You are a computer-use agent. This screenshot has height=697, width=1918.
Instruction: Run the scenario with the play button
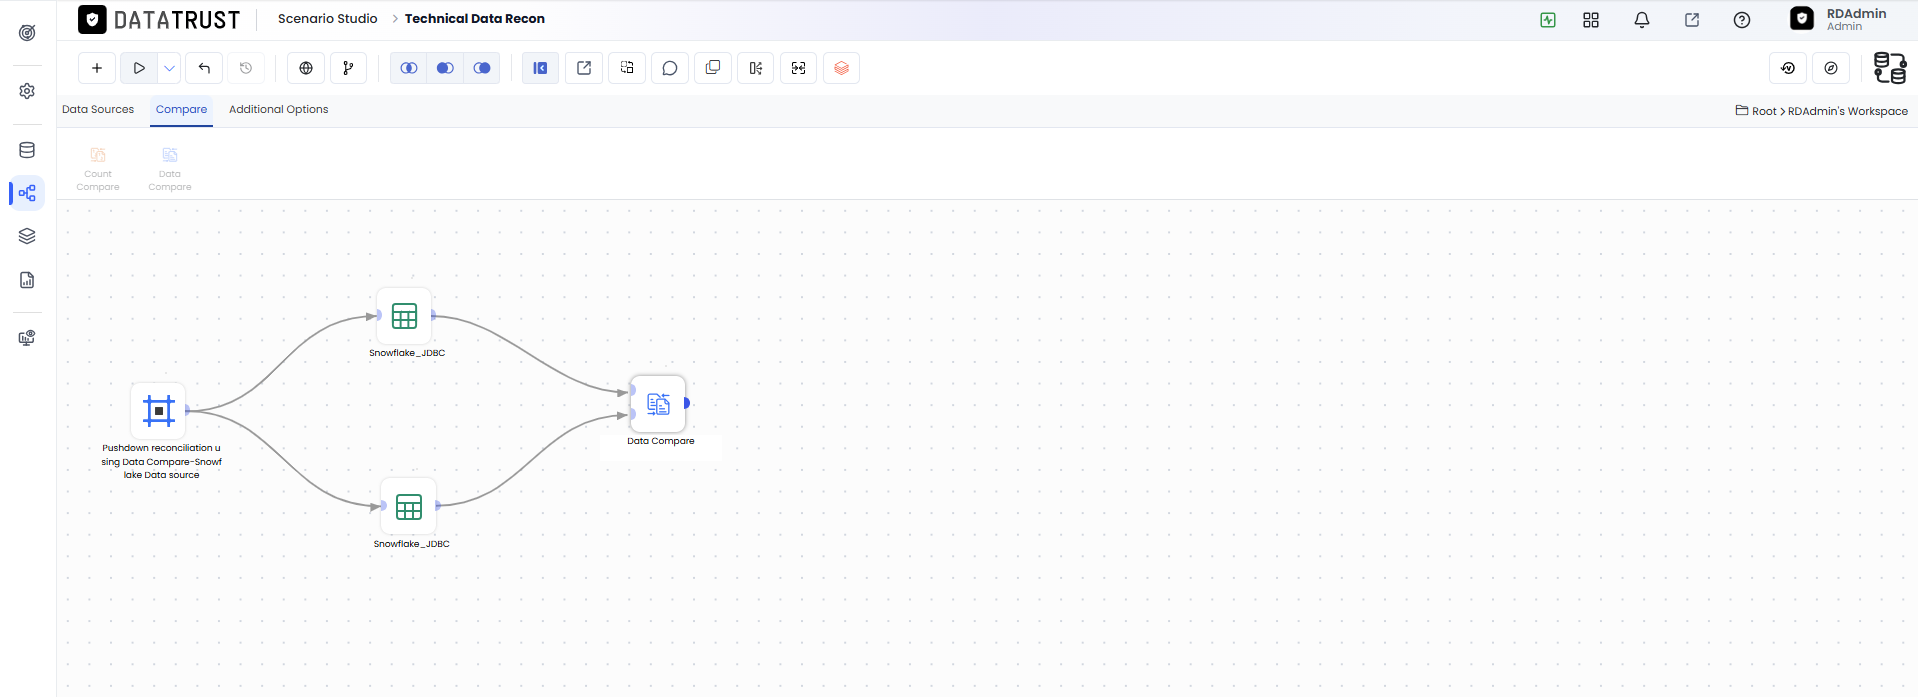point(139,68)
